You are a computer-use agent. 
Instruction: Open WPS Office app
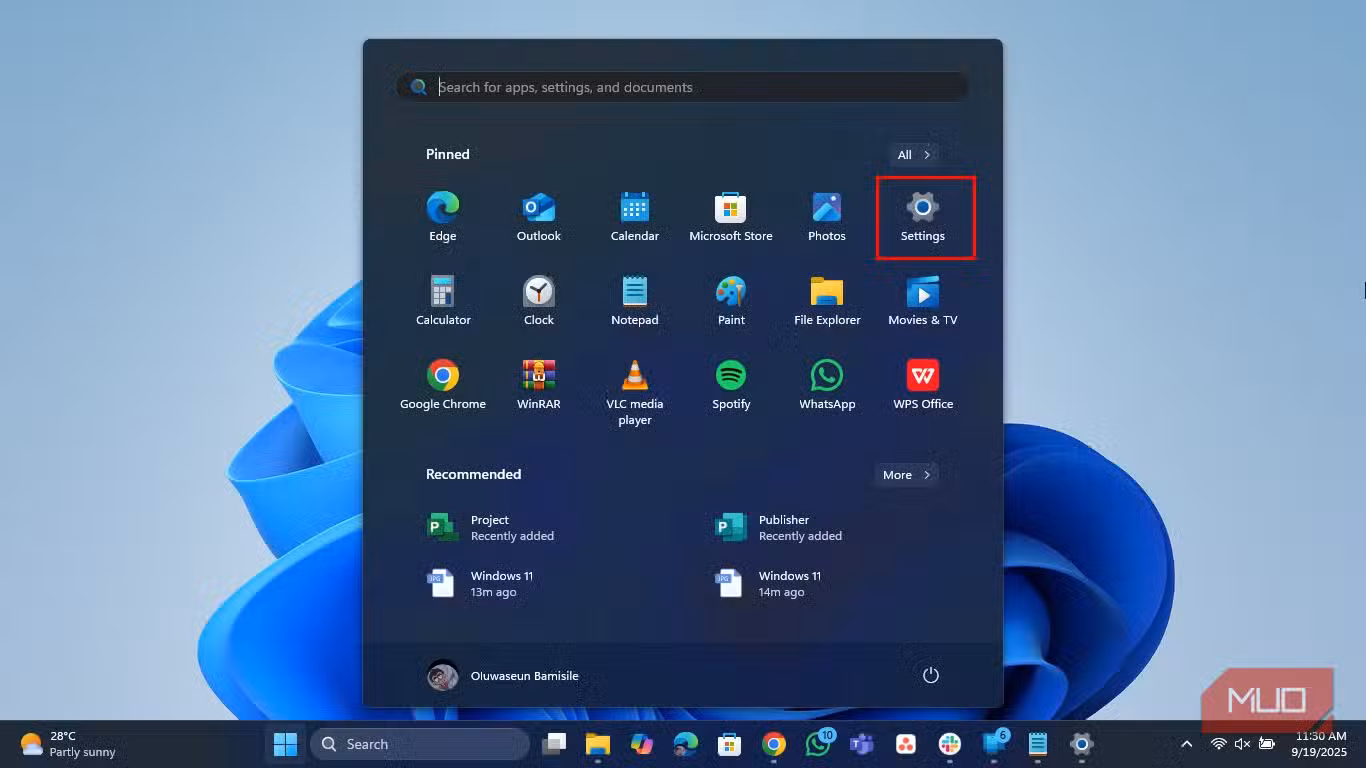[922, 385]
